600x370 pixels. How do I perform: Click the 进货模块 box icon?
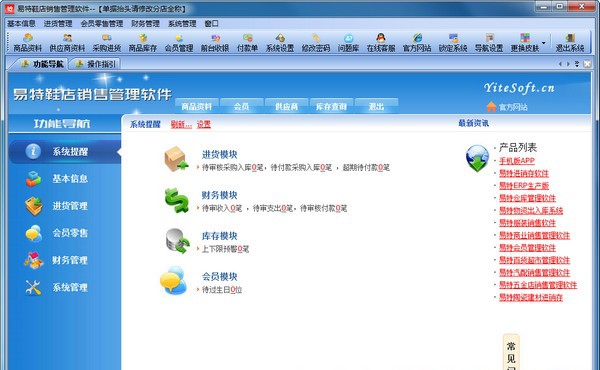tap(176, 159)
